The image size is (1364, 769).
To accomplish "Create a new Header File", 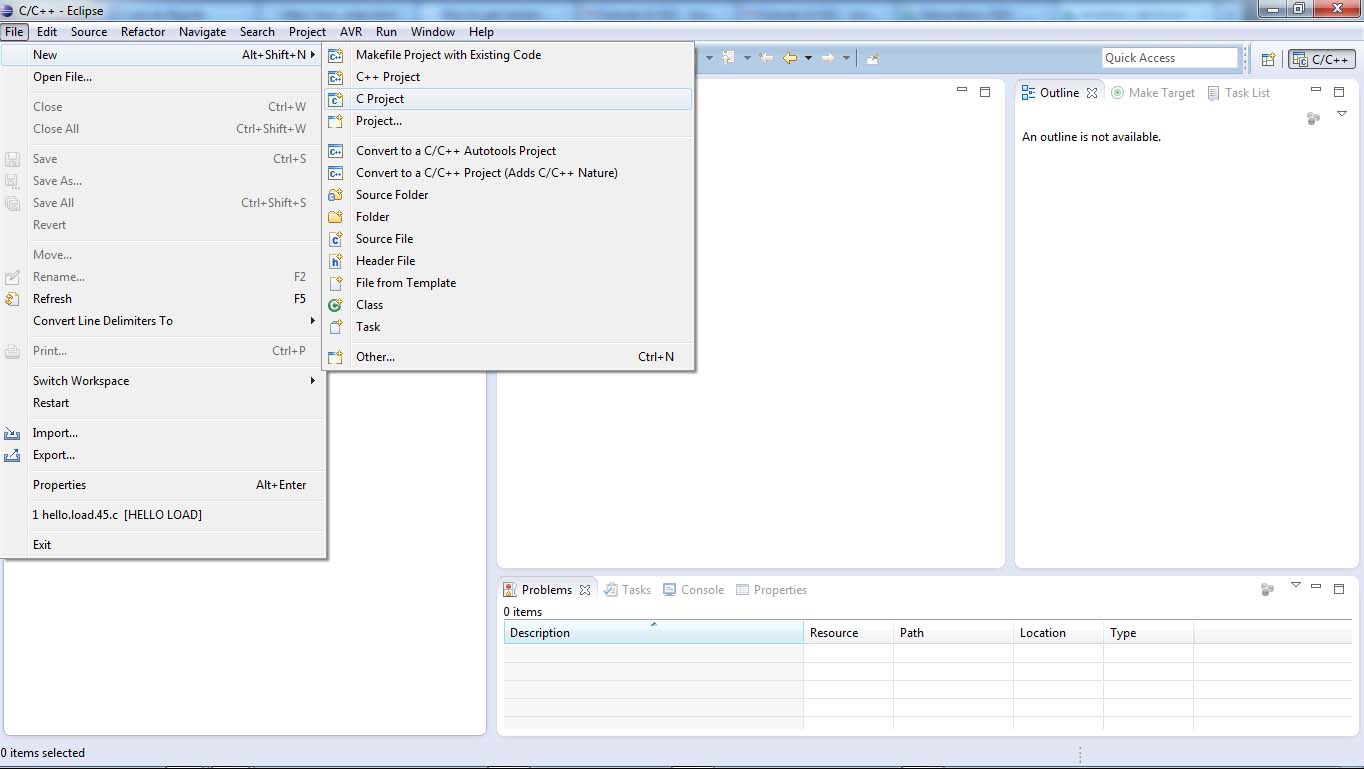I will (x=507, y=261).
